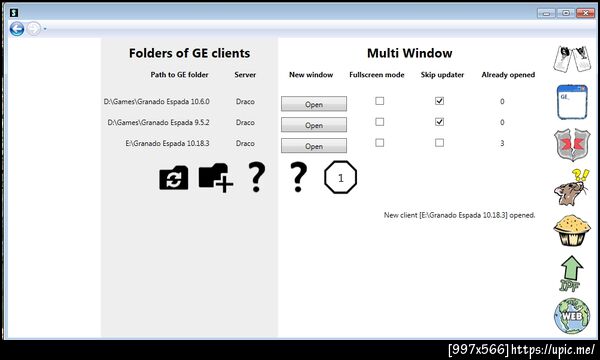Open the broken shield icon in sidebar
The image size is (600, 360).
pyautogui.click(x=572, y=145)
